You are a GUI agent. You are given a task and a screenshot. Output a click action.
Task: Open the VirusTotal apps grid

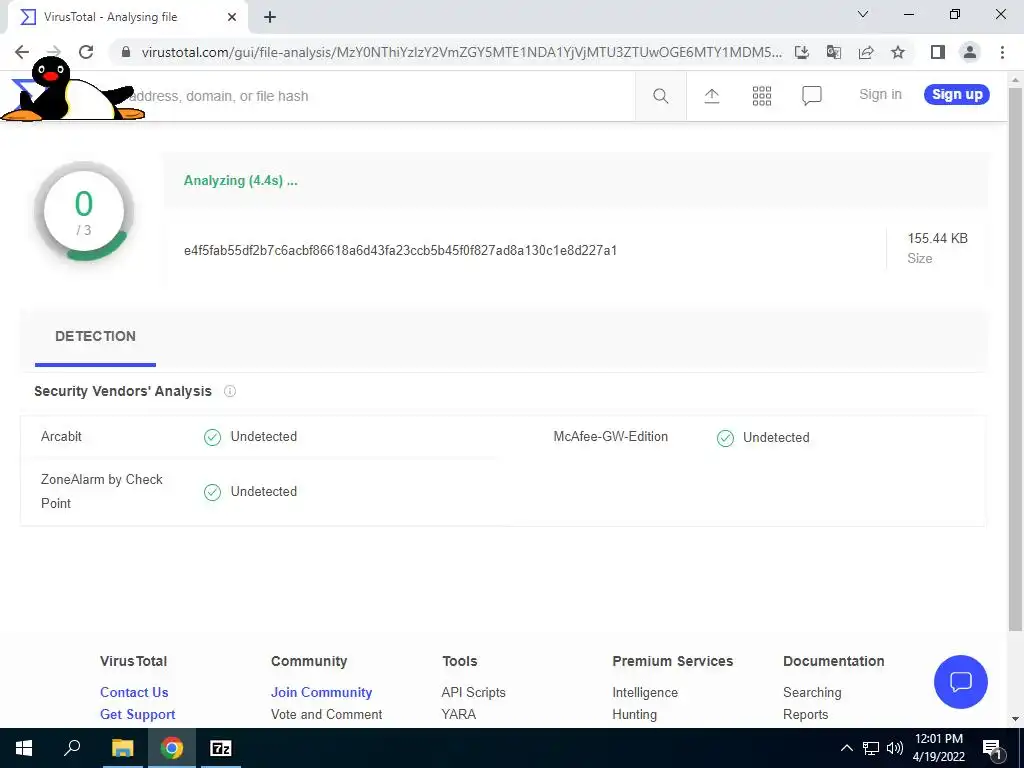pyautogui.click(x=761, y=96)
